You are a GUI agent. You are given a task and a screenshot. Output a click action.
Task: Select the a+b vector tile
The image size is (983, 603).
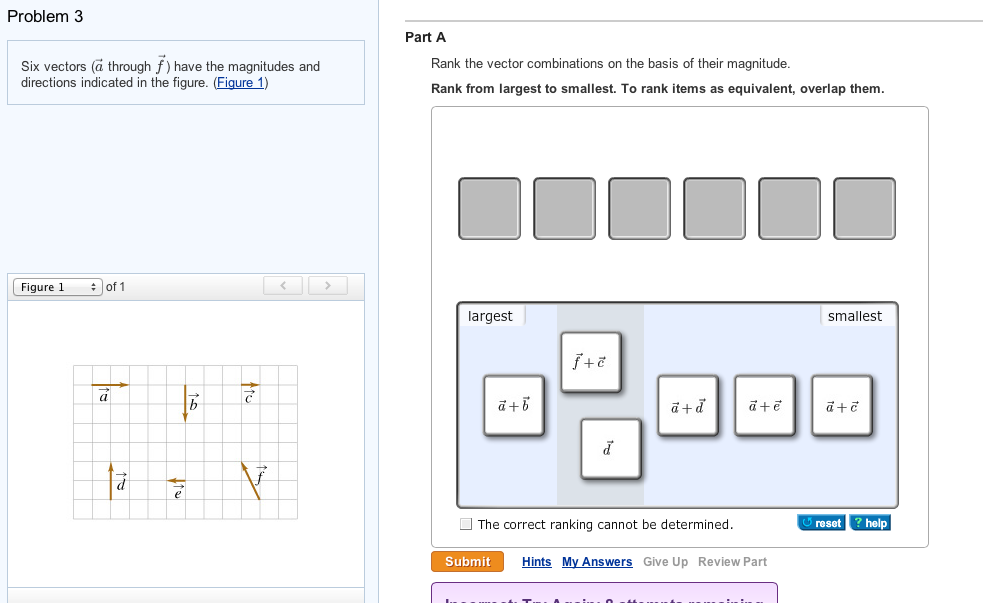(514, 406)
